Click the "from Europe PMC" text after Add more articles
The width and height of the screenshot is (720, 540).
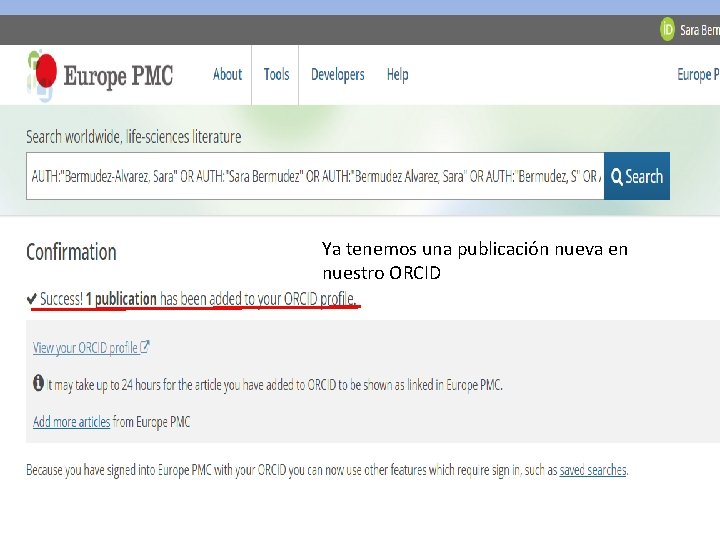coord(152,422)
